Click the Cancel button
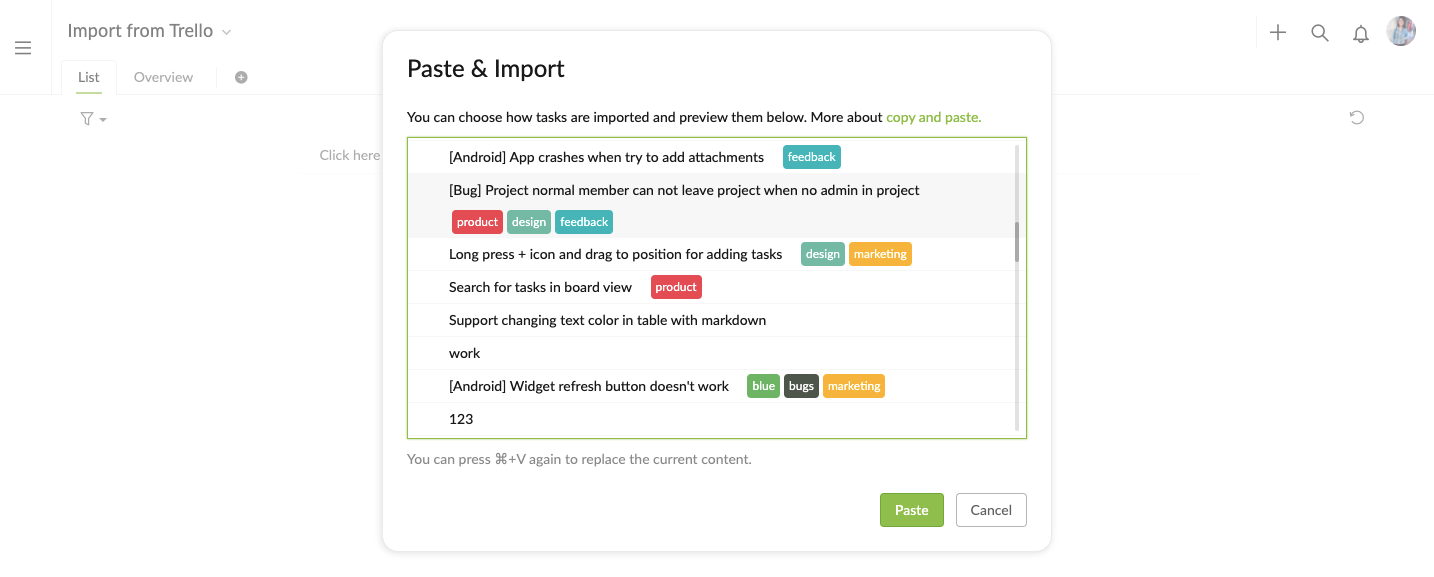1434x577 pixels. (991, 510)
